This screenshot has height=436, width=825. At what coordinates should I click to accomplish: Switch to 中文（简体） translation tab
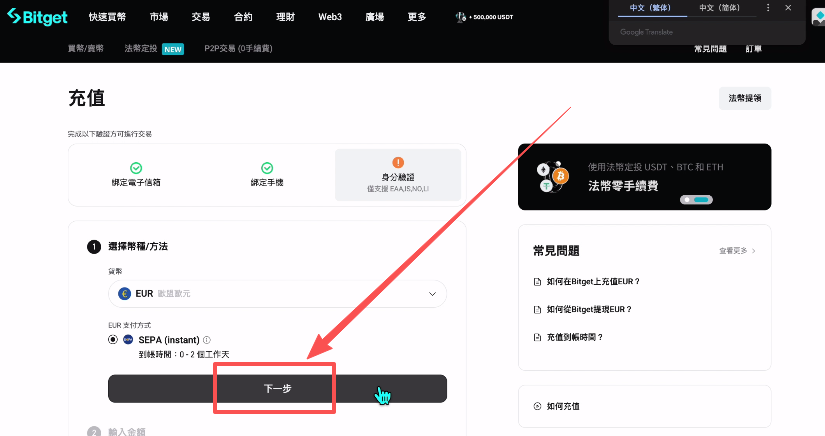click(720, 8)
